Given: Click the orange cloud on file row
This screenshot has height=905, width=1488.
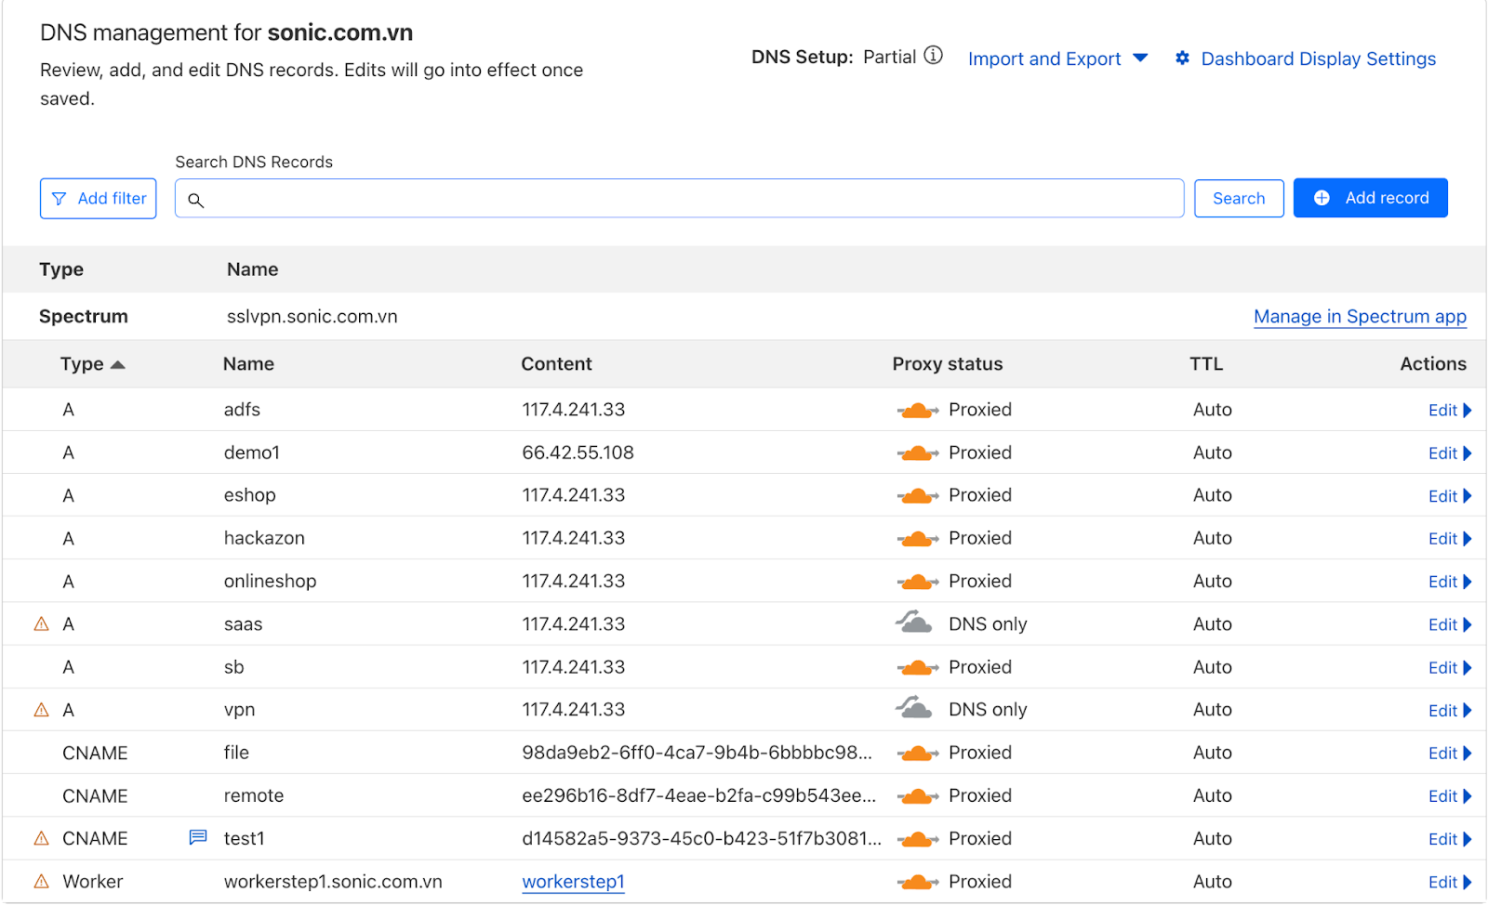Looking at the screenshot, I should (x=917, y=753).
